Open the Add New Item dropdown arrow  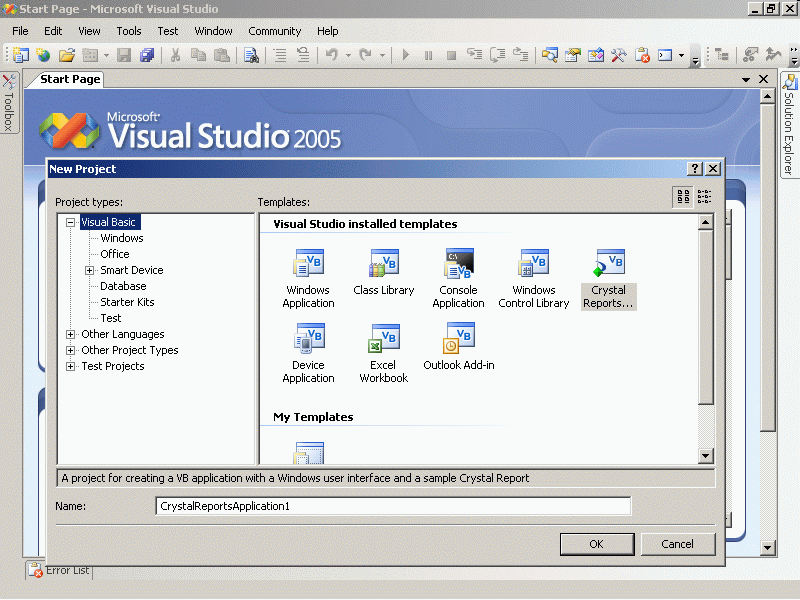(x=106, y=55)
